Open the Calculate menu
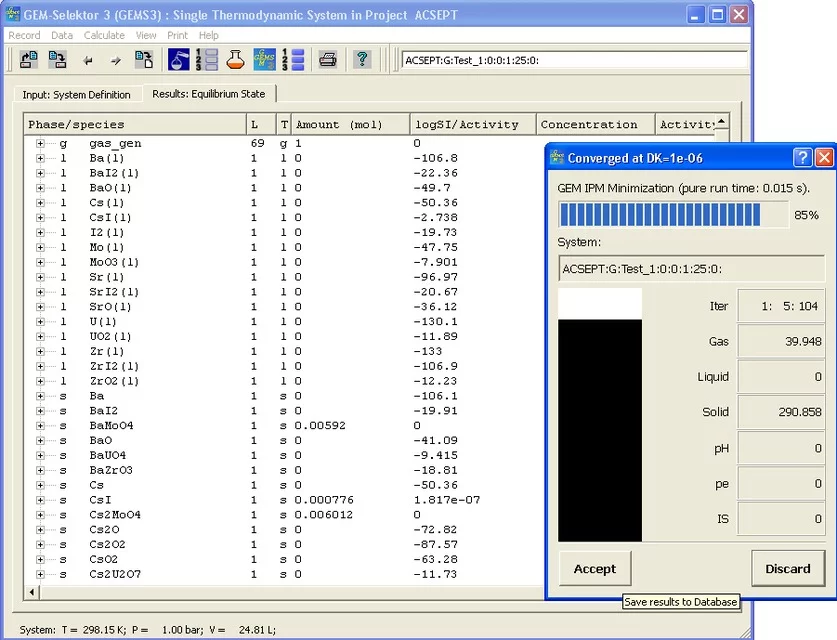Image resolution: width=837 pixels, height=640 pixels. click(104, 35)
